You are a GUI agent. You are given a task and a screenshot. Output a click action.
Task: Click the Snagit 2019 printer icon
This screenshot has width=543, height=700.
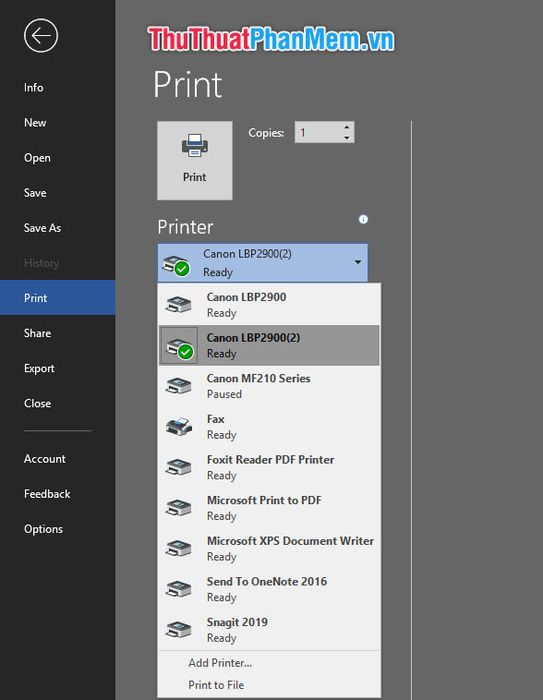tap(179, 630)
